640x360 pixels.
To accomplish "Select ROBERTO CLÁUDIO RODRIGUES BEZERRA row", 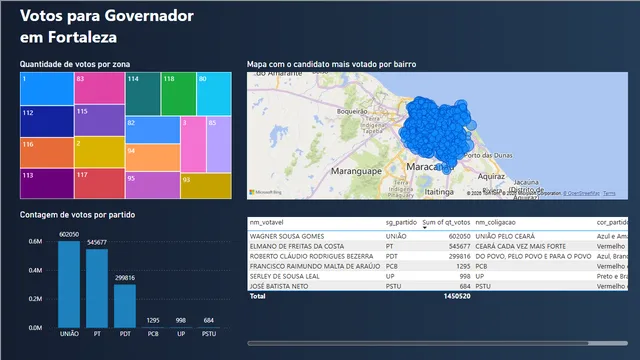I will coord(438,256).
